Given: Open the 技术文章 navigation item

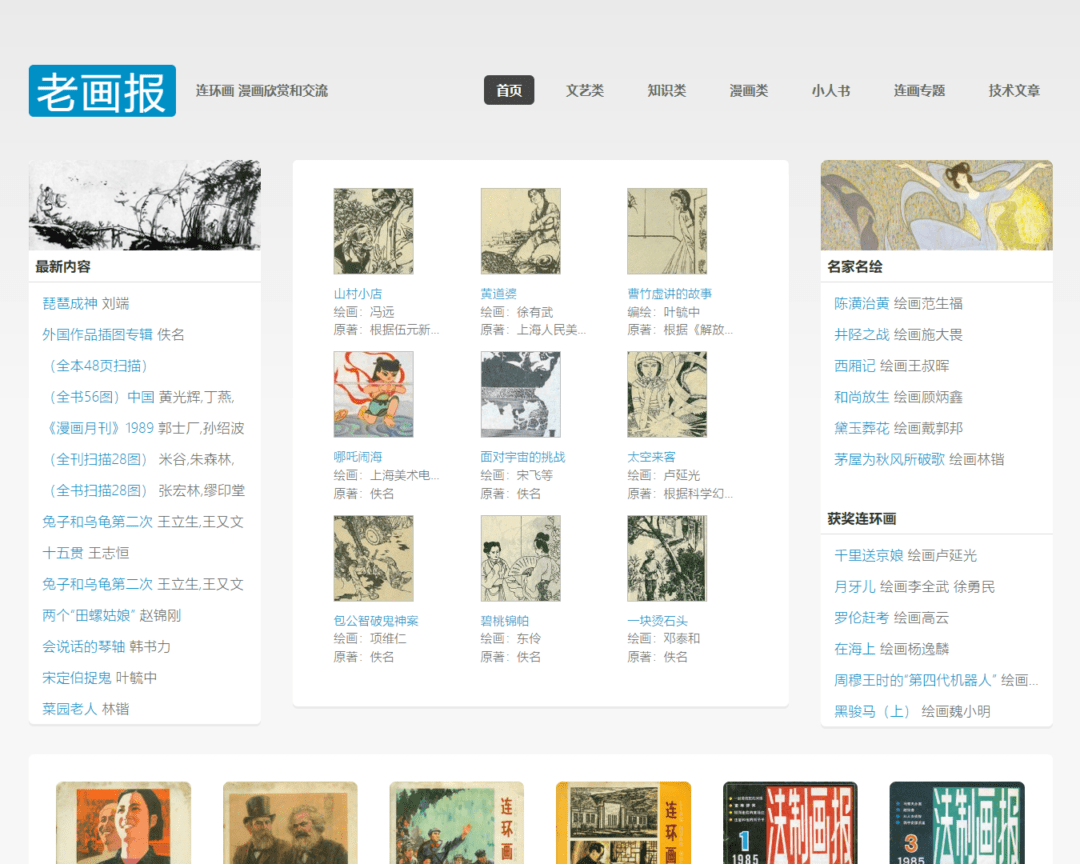Looking at the screenshot, I should coord(1014,90).
